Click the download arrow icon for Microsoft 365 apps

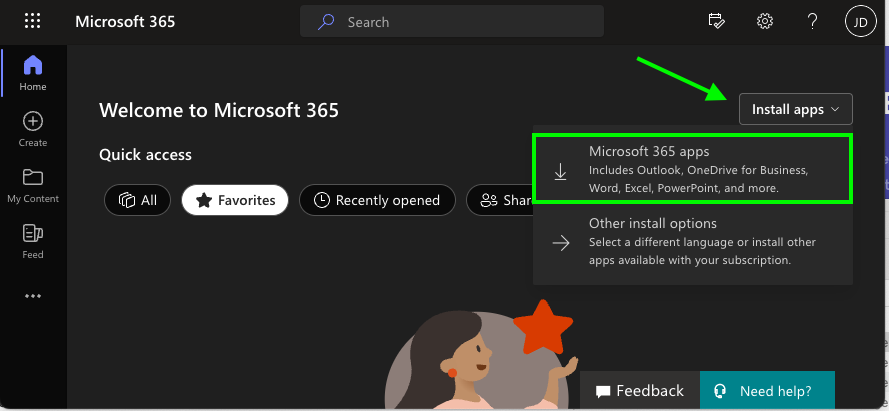pos(560,171)
